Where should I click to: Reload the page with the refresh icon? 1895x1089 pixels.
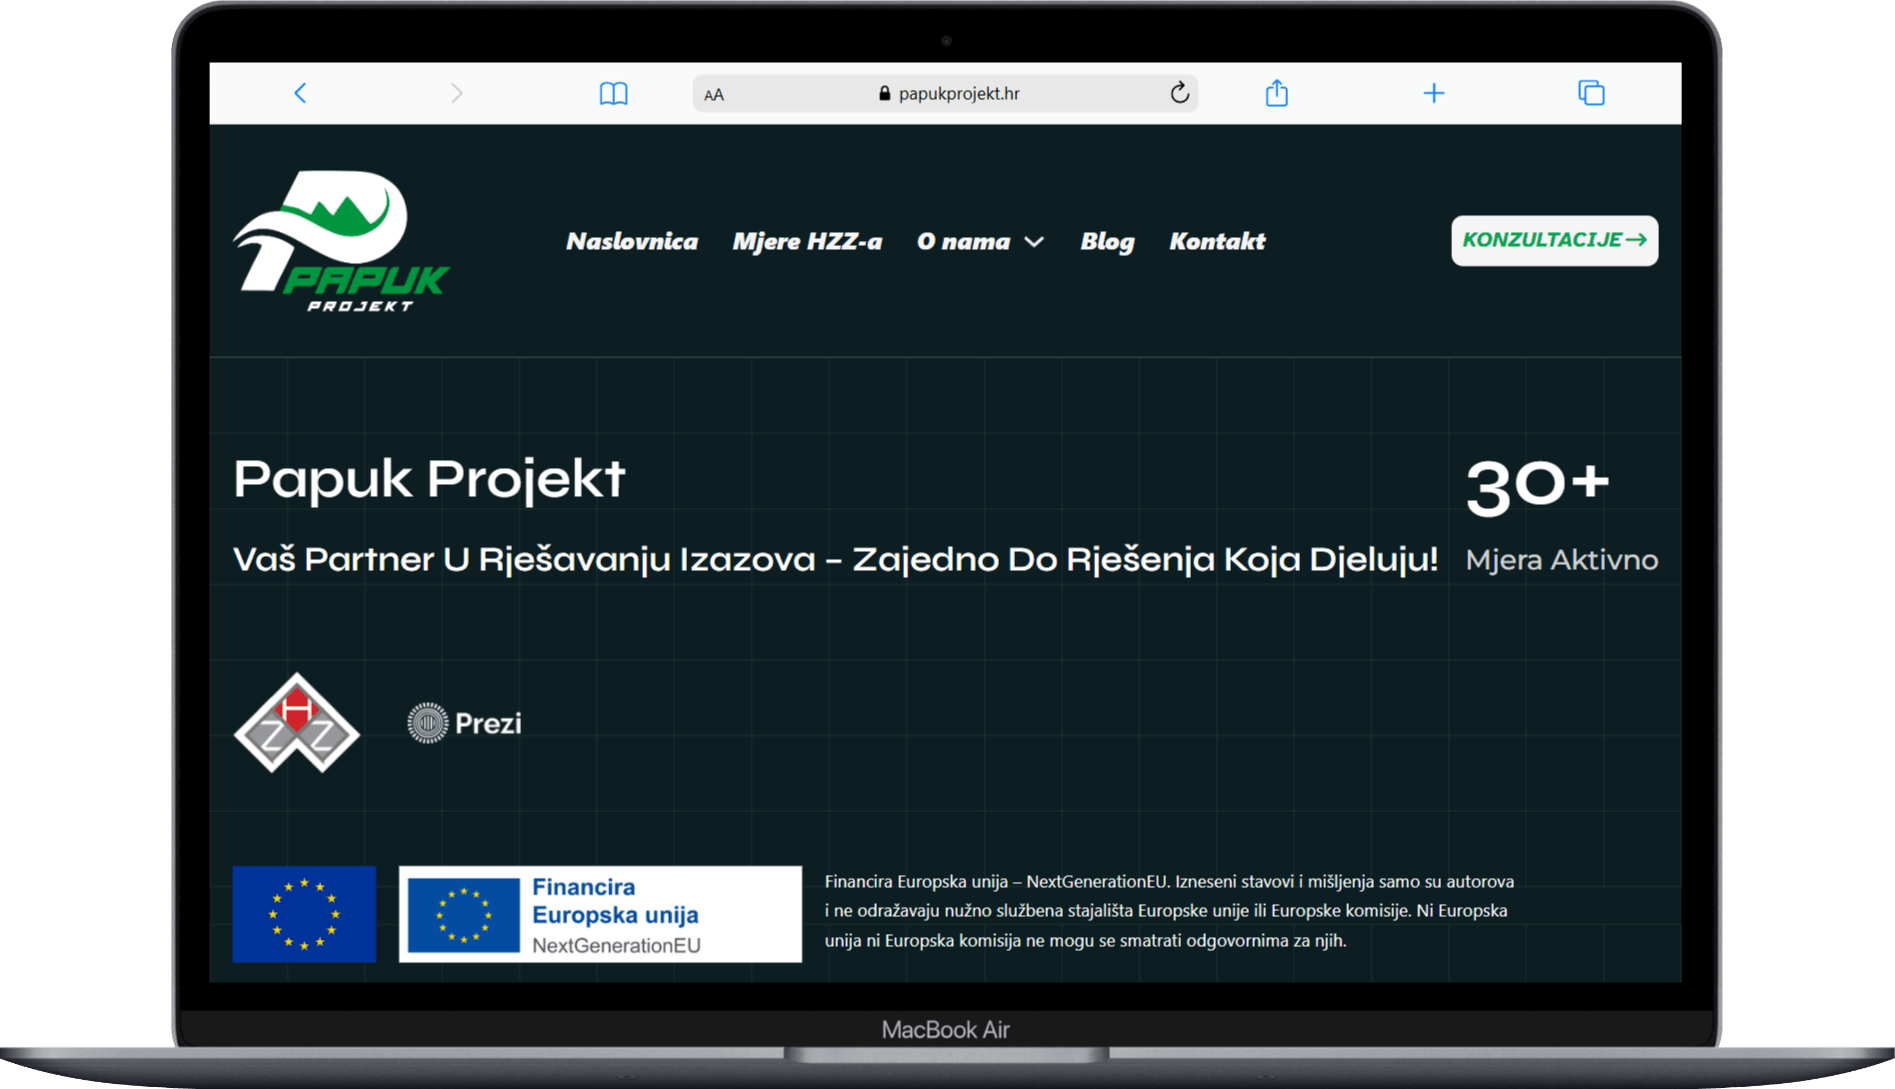coord(1180,93)
